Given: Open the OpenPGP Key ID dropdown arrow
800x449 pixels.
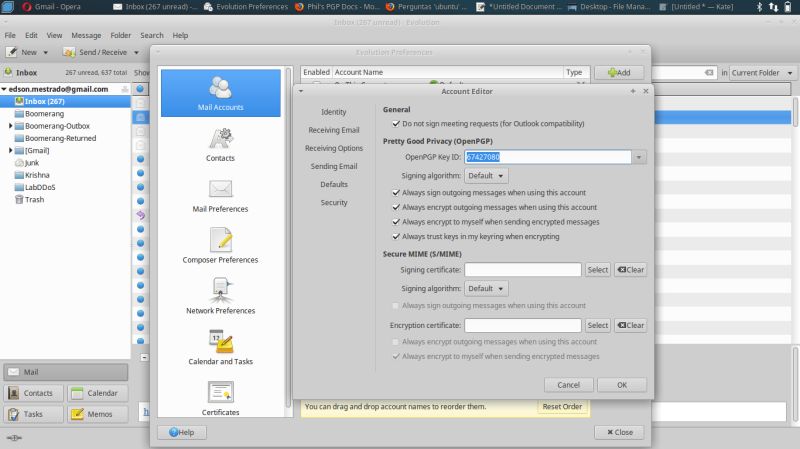Looking at the screenshot, I should (x=639, y=157).
